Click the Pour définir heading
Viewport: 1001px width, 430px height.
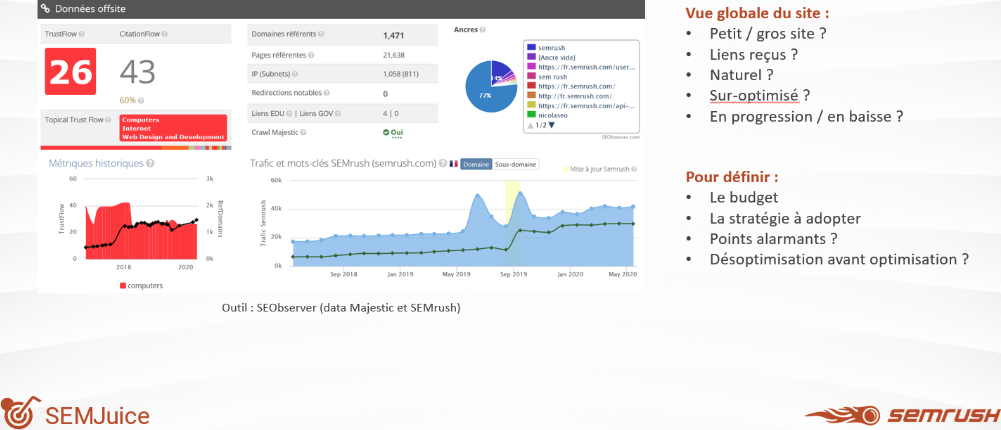point(732,176)
